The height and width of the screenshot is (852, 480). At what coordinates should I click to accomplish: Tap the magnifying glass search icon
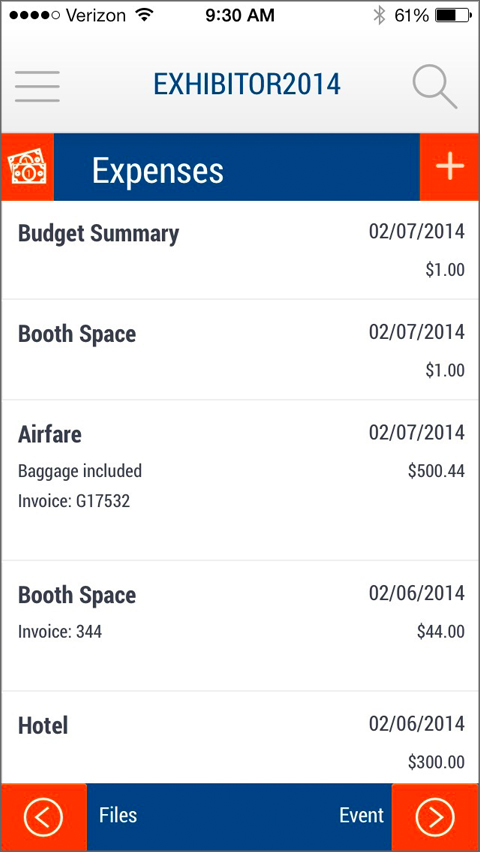coord(434,86)
